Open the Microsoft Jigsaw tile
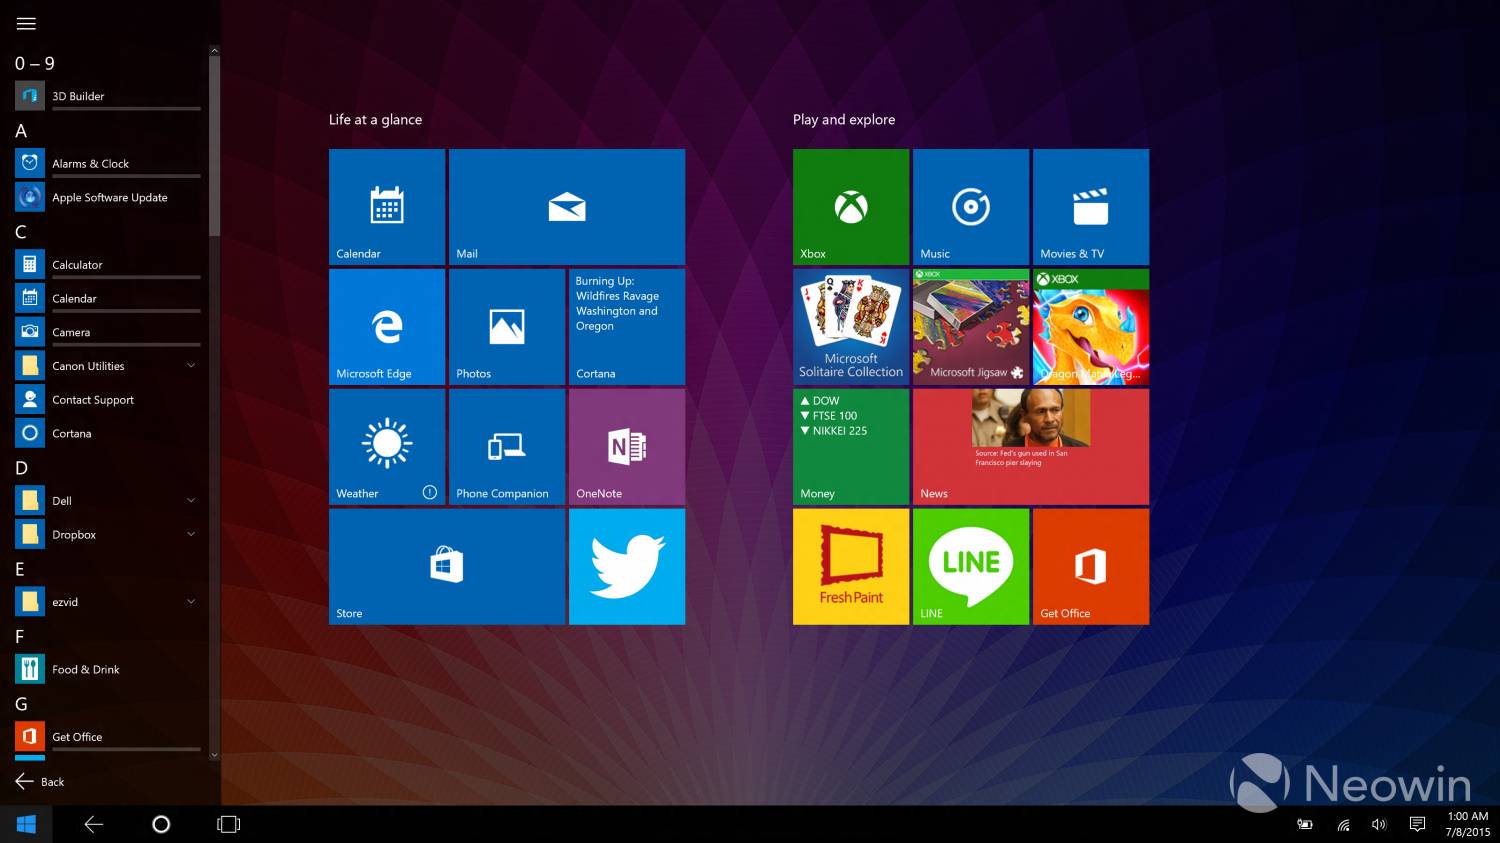This screenshot has height=843, width=1500. (x=971, y=327)
